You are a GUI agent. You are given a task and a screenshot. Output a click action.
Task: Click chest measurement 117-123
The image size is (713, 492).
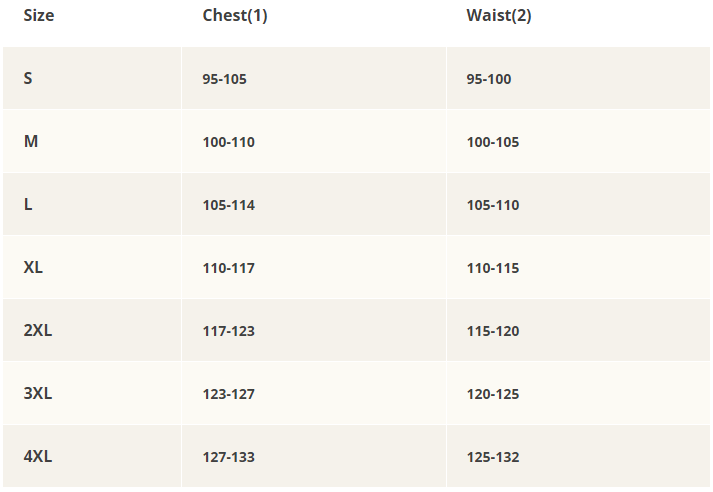click(229, 331)
